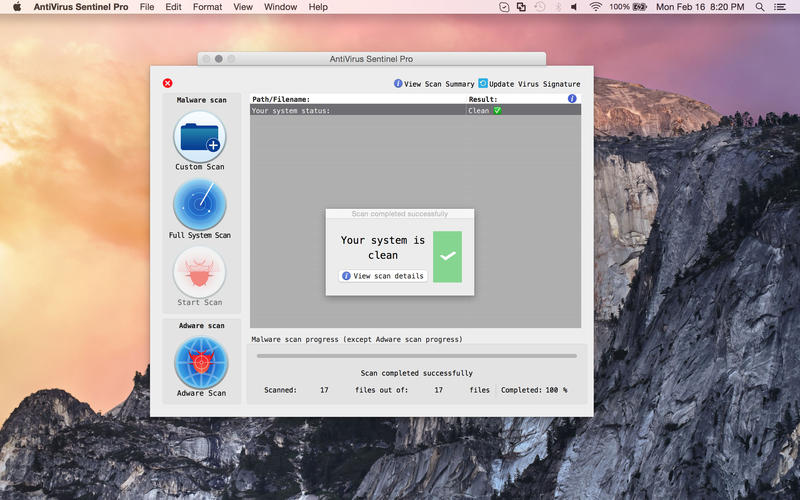
Task: Click the Wi-Fi icon in menu bar
Action: [596, 7]
